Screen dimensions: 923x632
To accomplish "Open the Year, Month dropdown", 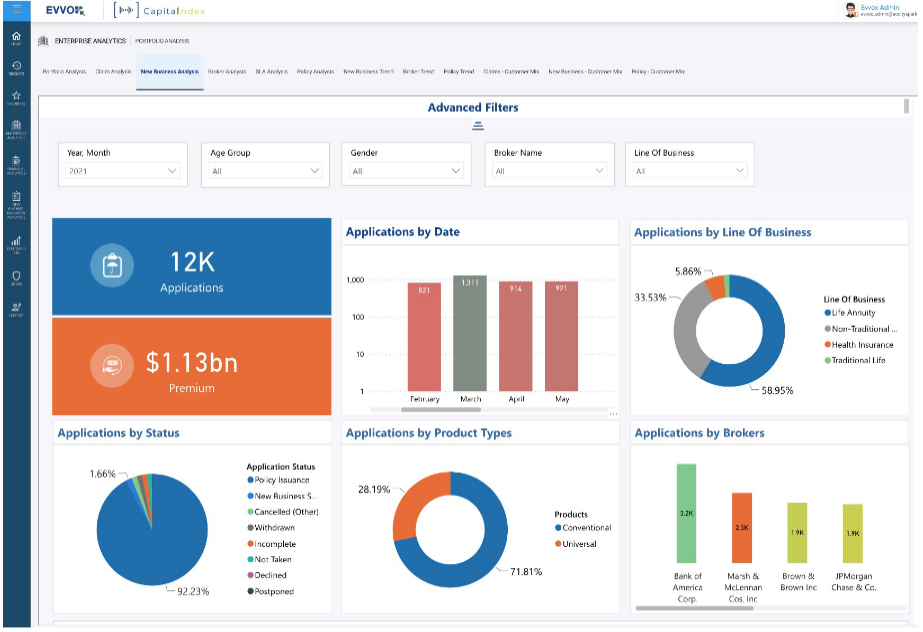I will [122, 171].
